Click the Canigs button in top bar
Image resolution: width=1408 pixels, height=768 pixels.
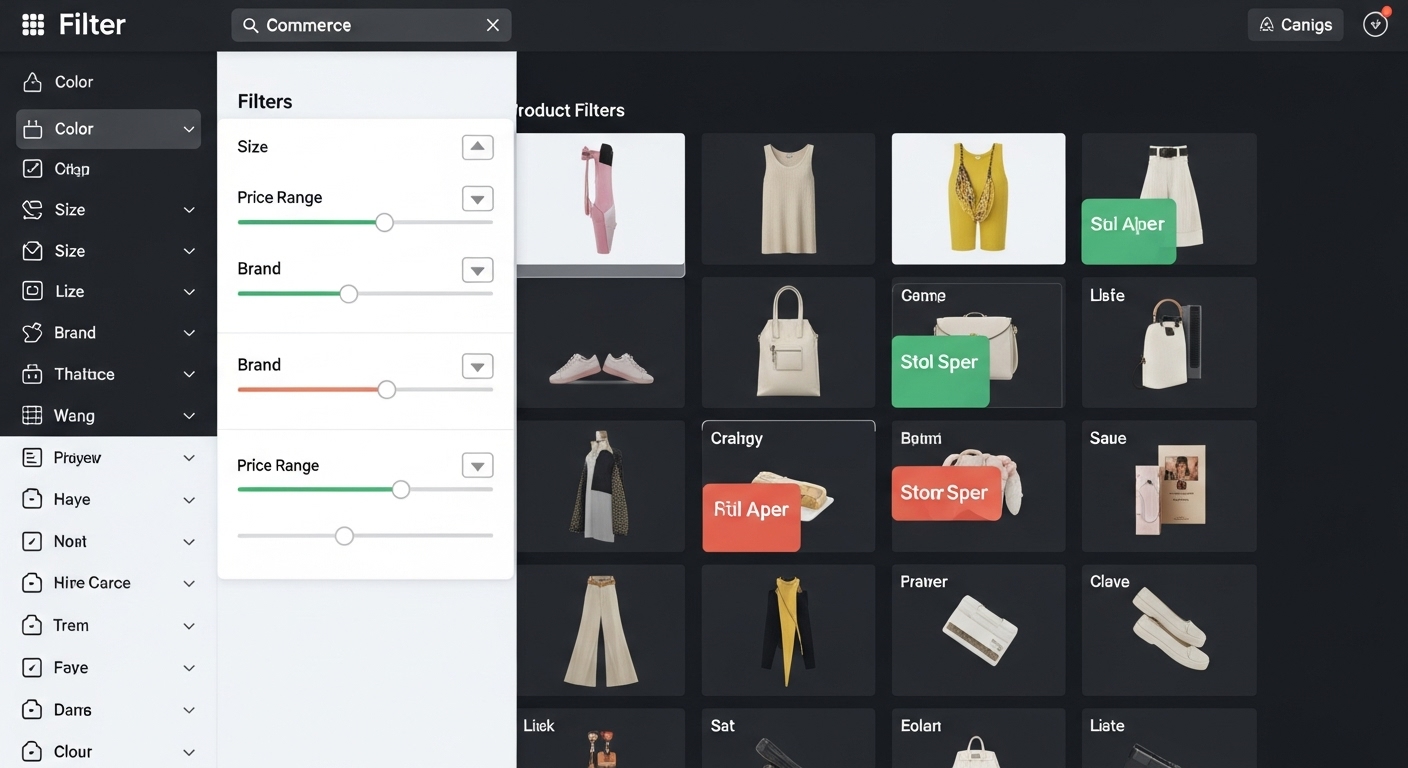1295,25
